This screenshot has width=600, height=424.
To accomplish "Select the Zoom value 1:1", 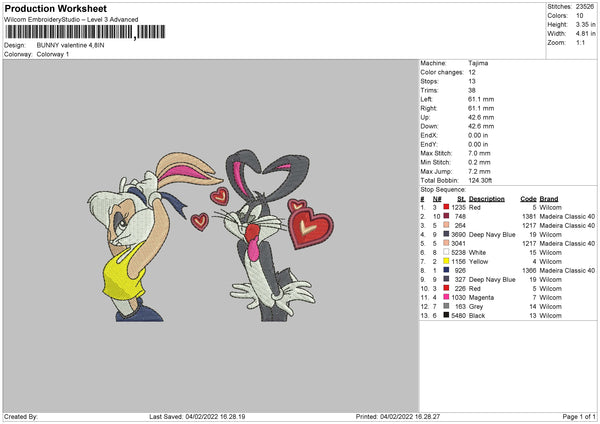I will (x=580, y=42).
